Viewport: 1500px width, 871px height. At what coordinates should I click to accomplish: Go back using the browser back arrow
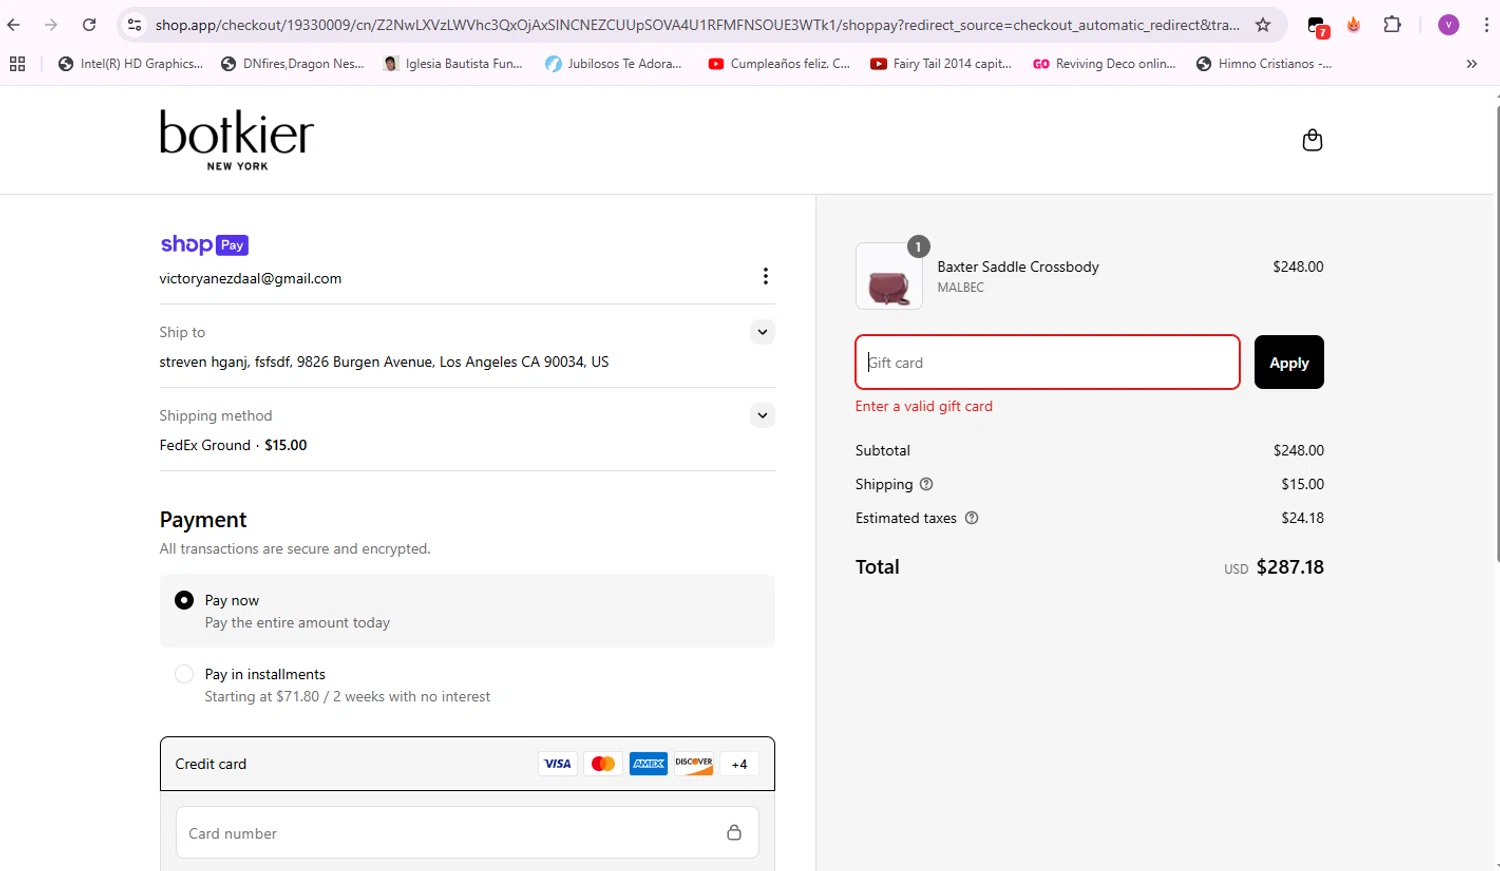coord(14,25)
